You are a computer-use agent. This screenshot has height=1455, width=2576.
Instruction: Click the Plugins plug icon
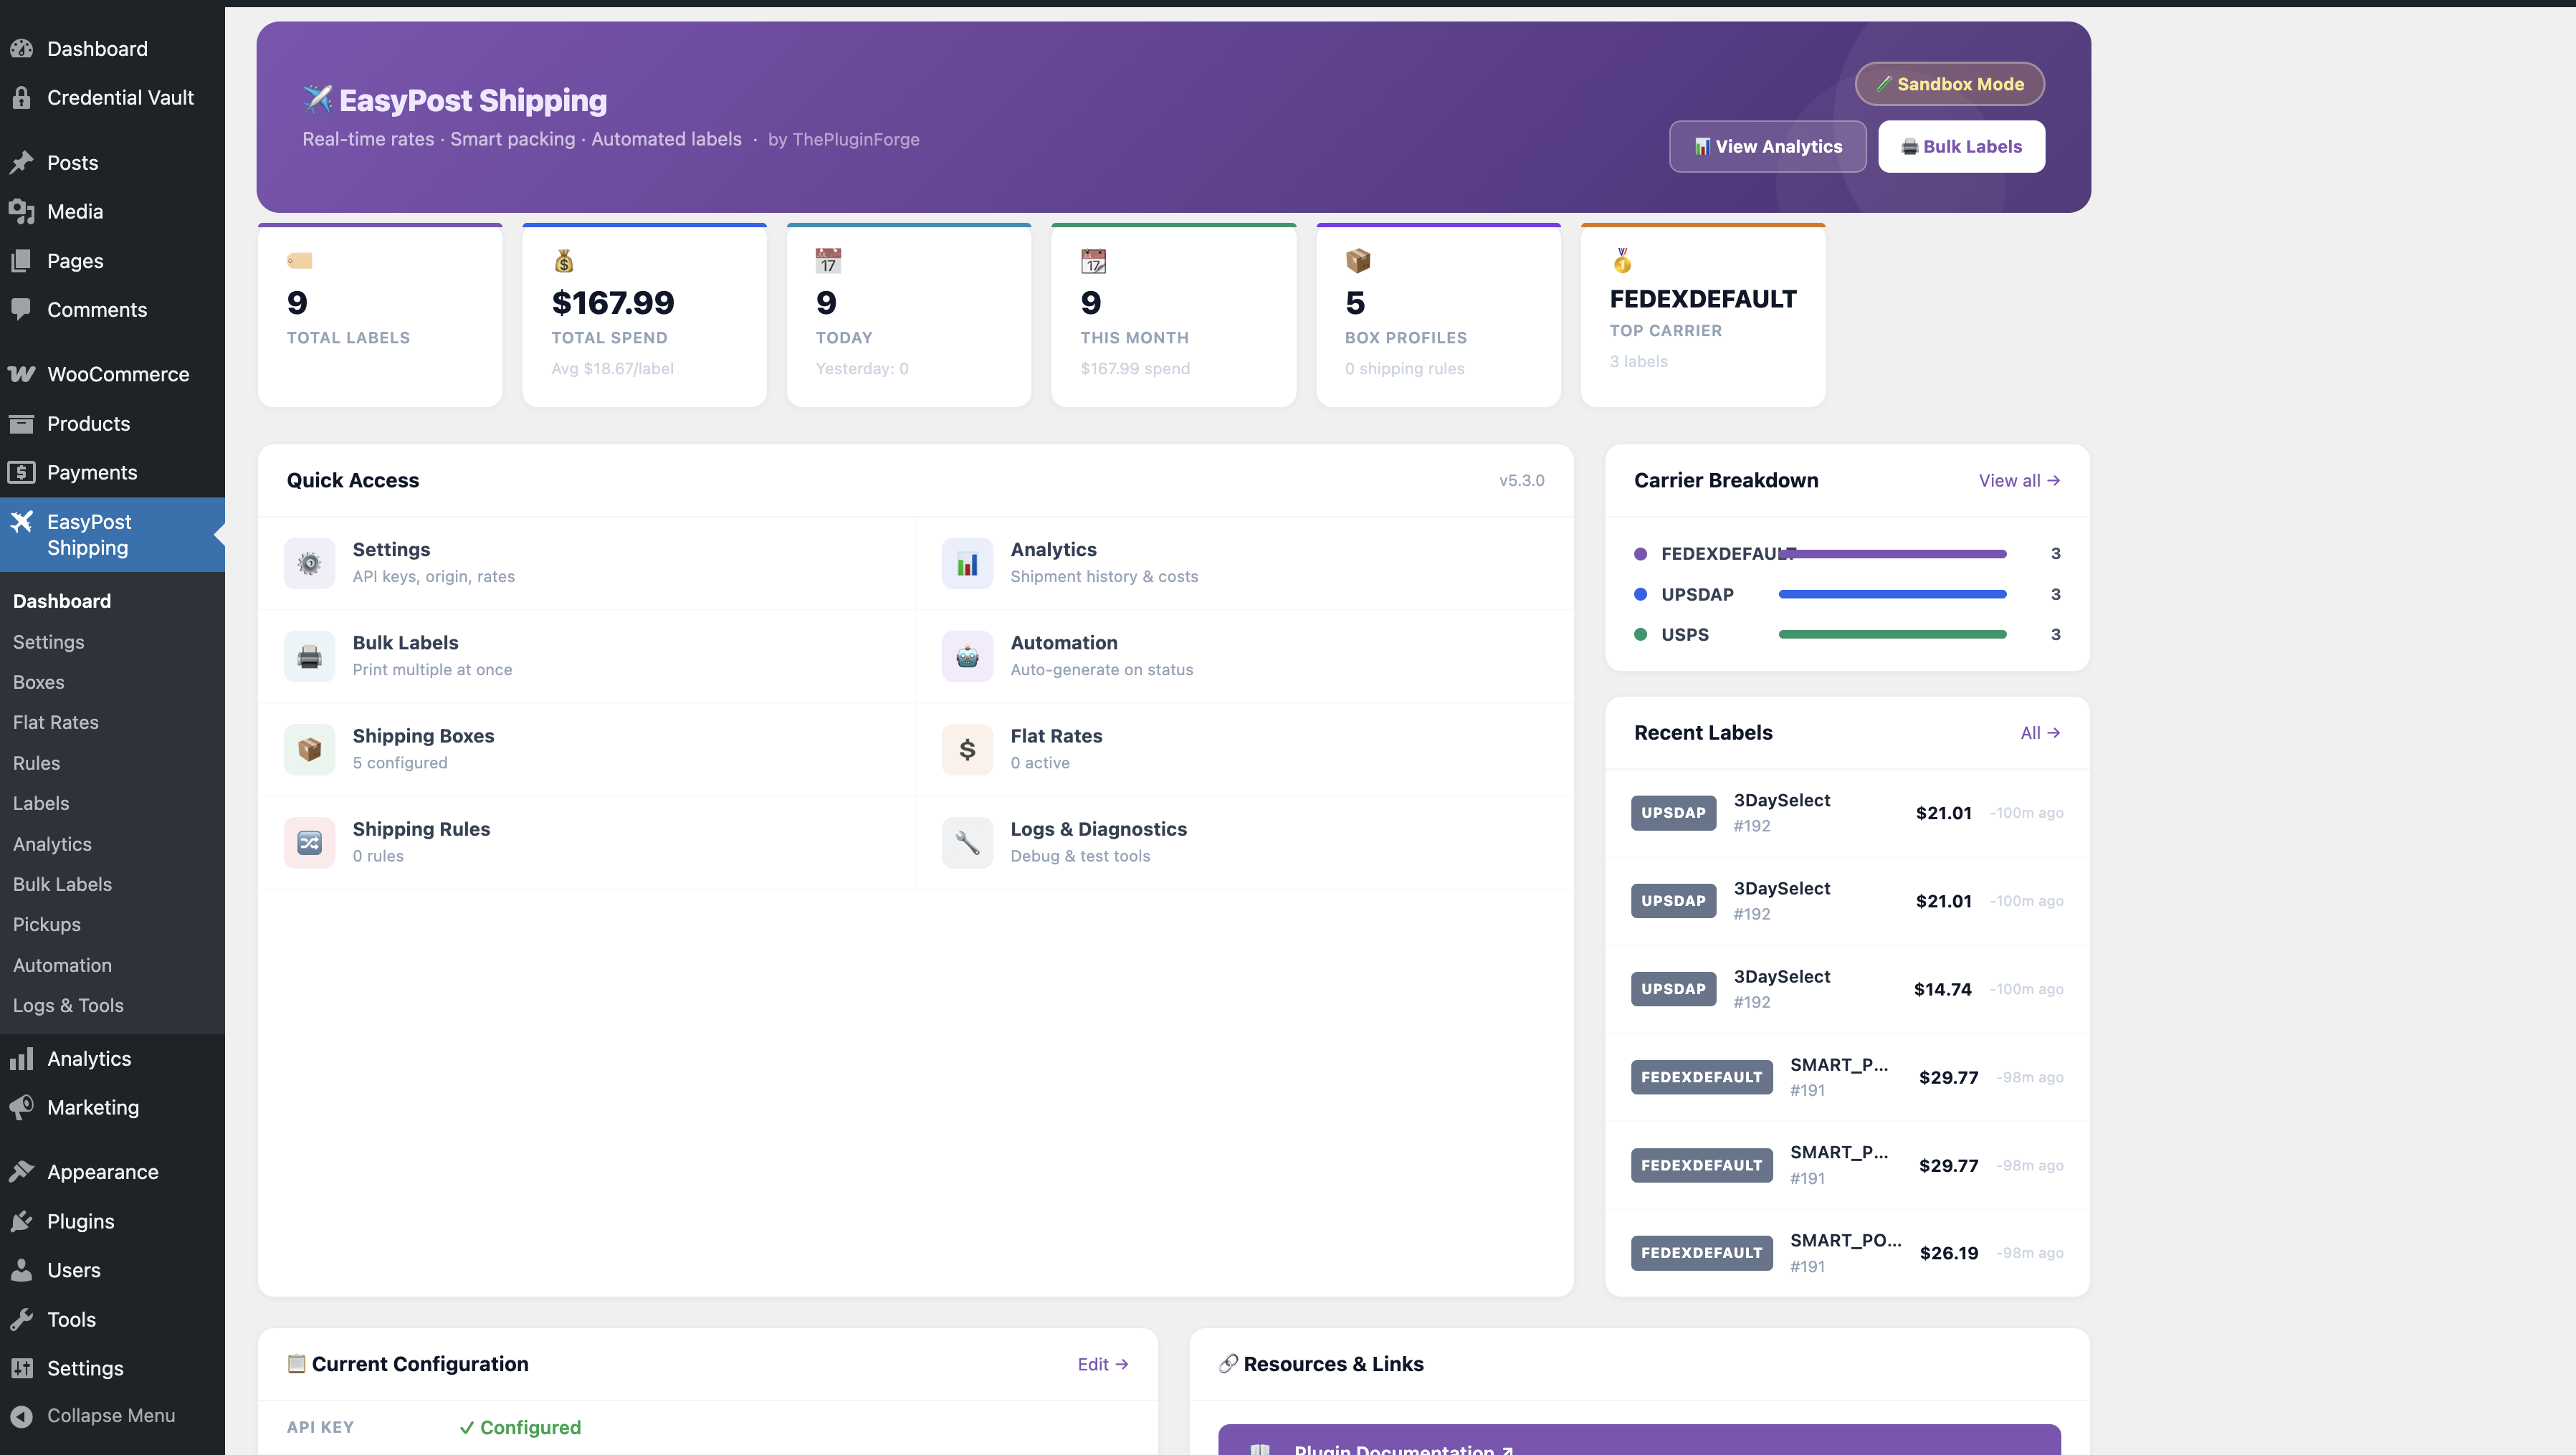(x=22, y=1221)
